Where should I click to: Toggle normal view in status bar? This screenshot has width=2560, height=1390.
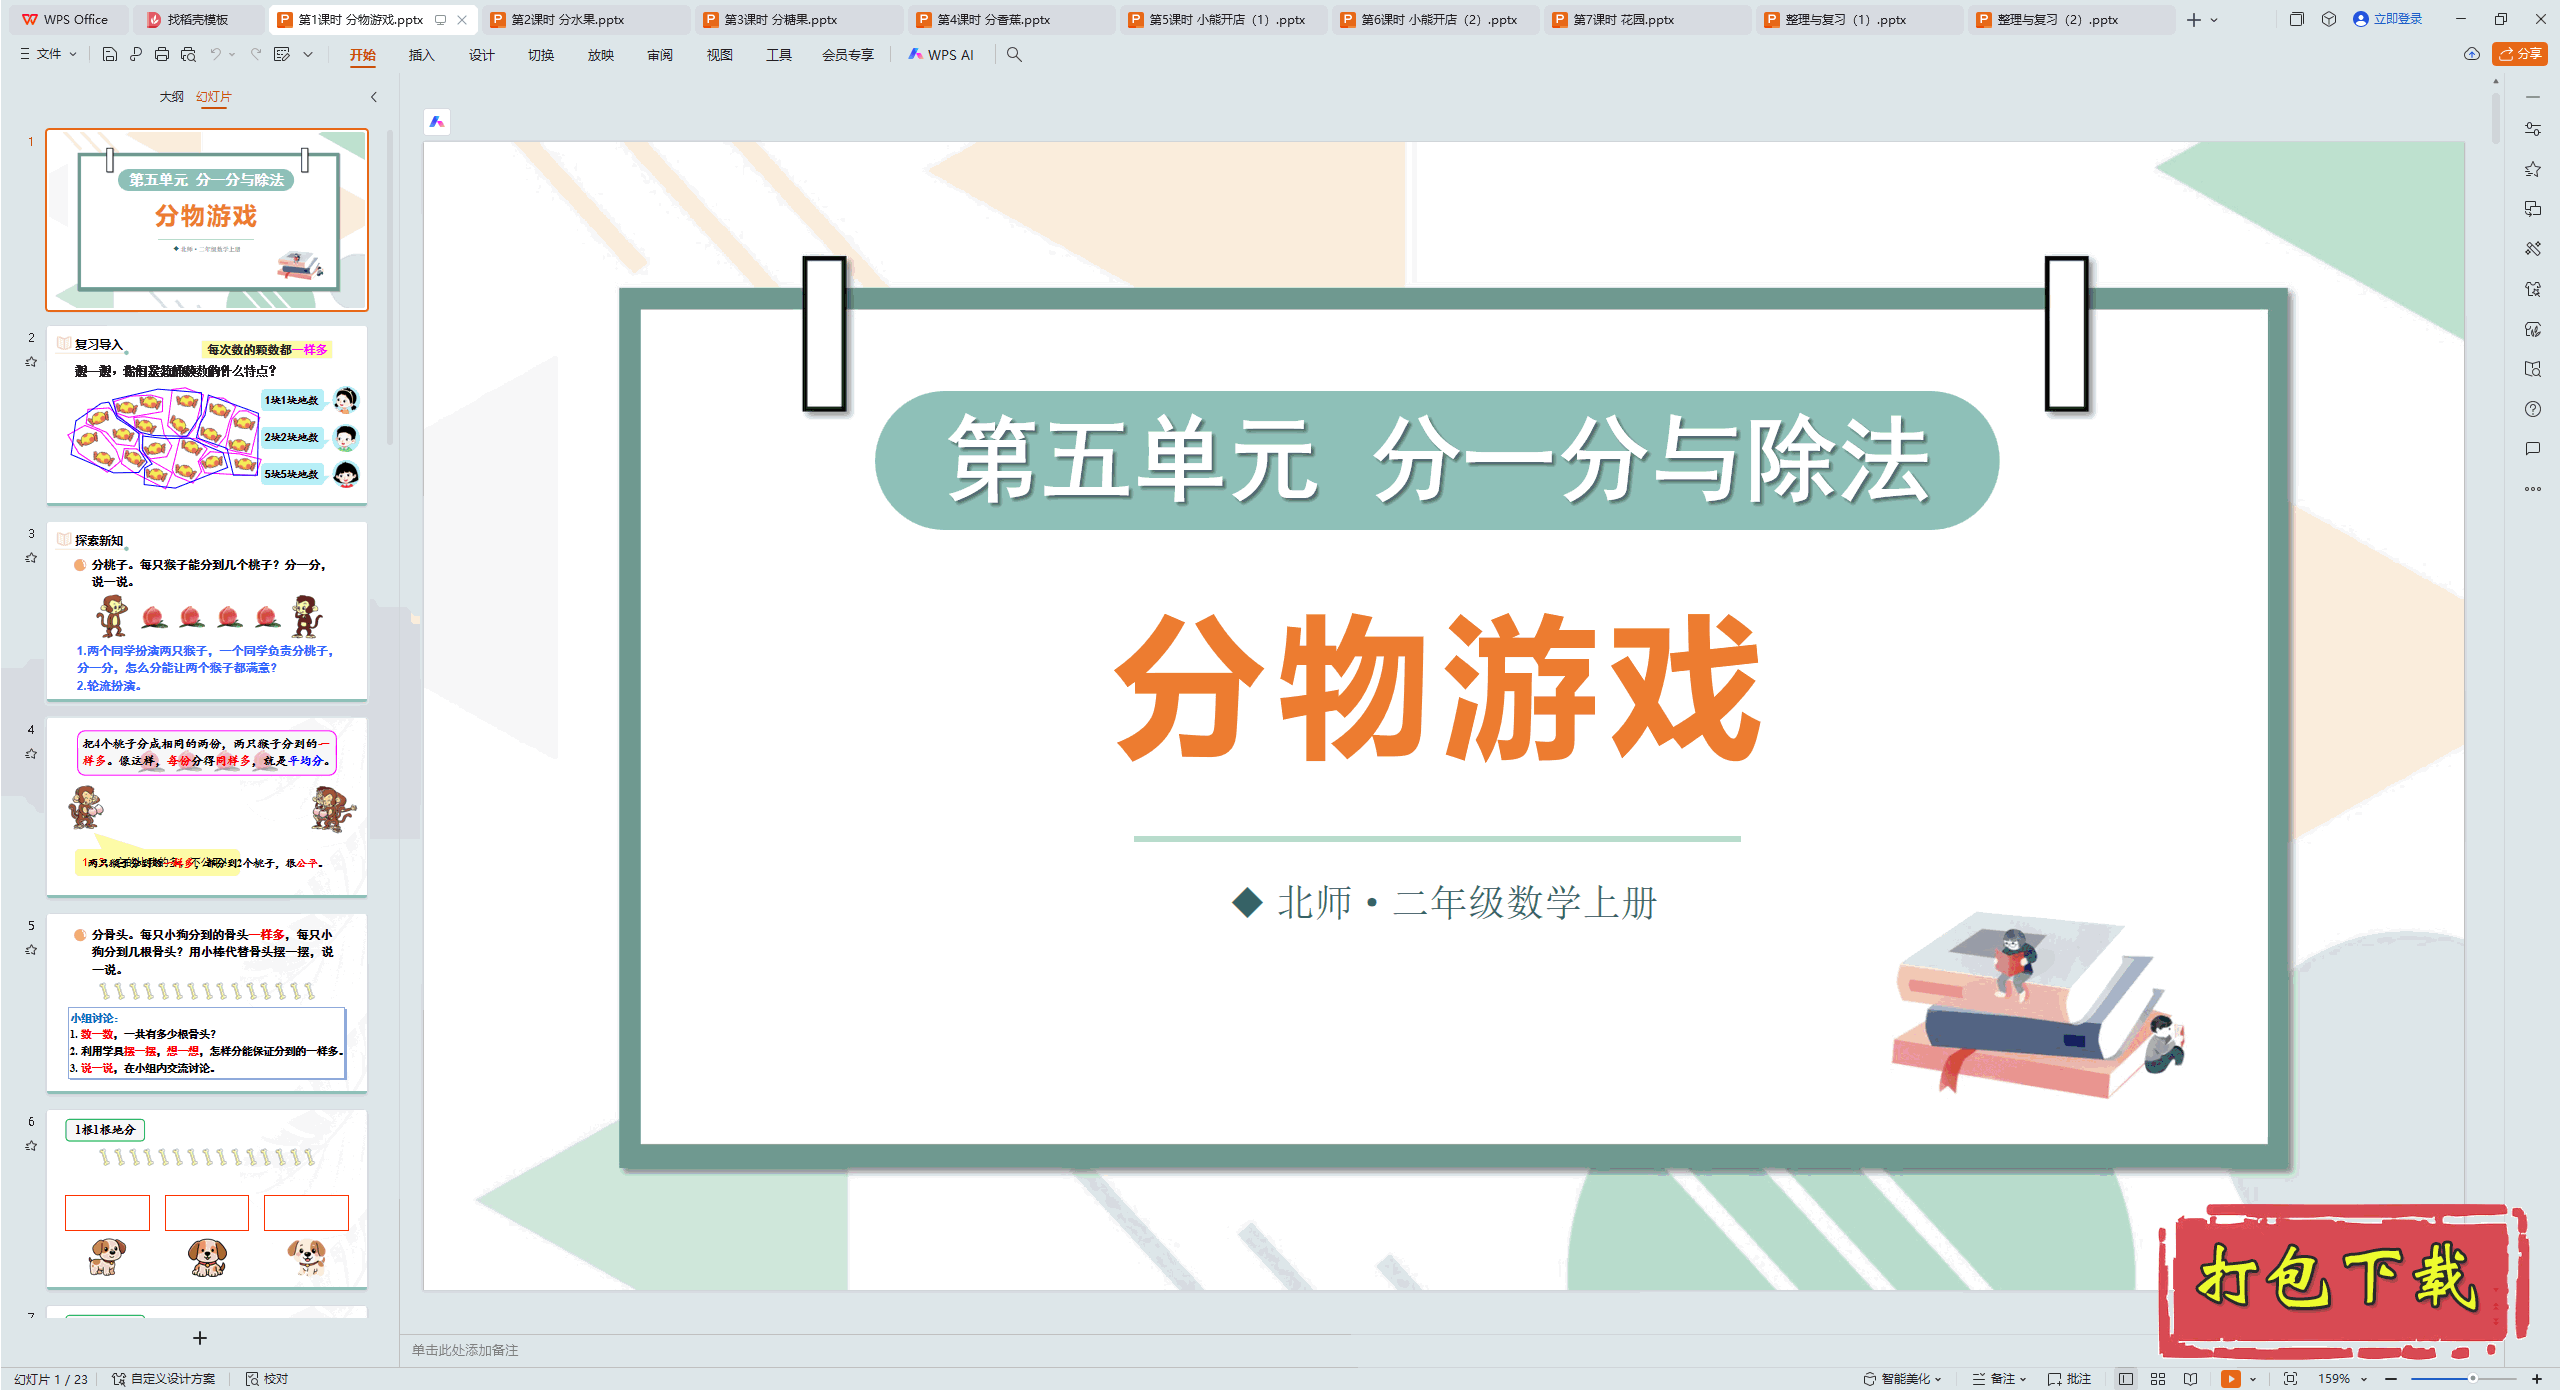[2126, 1378]
